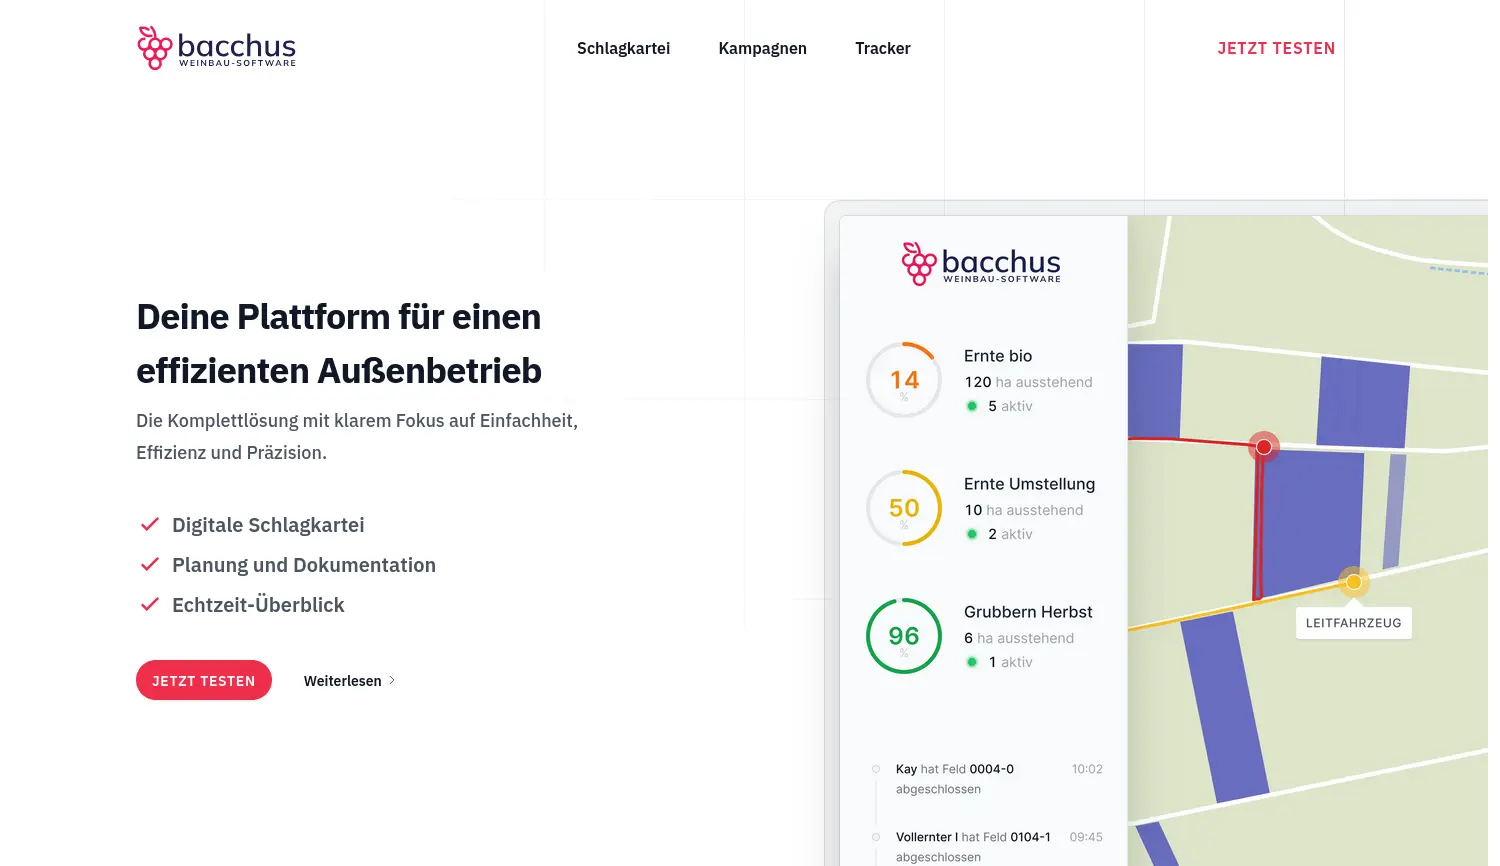Click the checkmark beside Echtzeit-Überblick
The height and width of the screenshot is (866, 1500).
[x=150, y=603]
